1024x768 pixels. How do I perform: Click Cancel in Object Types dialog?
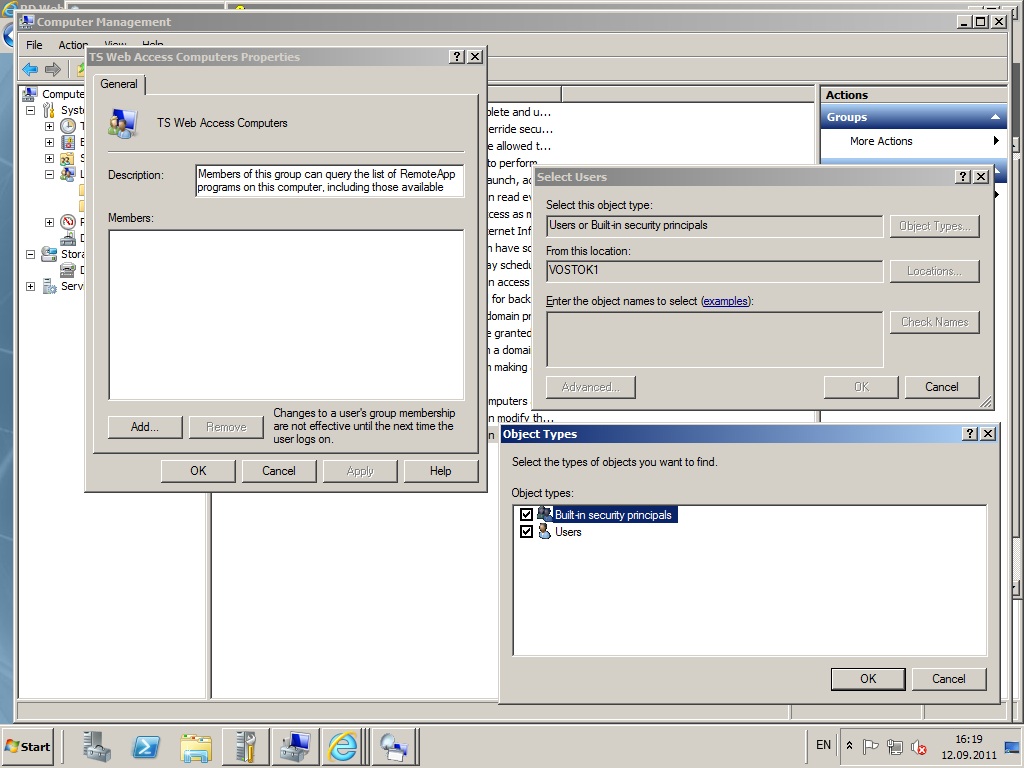(948, 679)
